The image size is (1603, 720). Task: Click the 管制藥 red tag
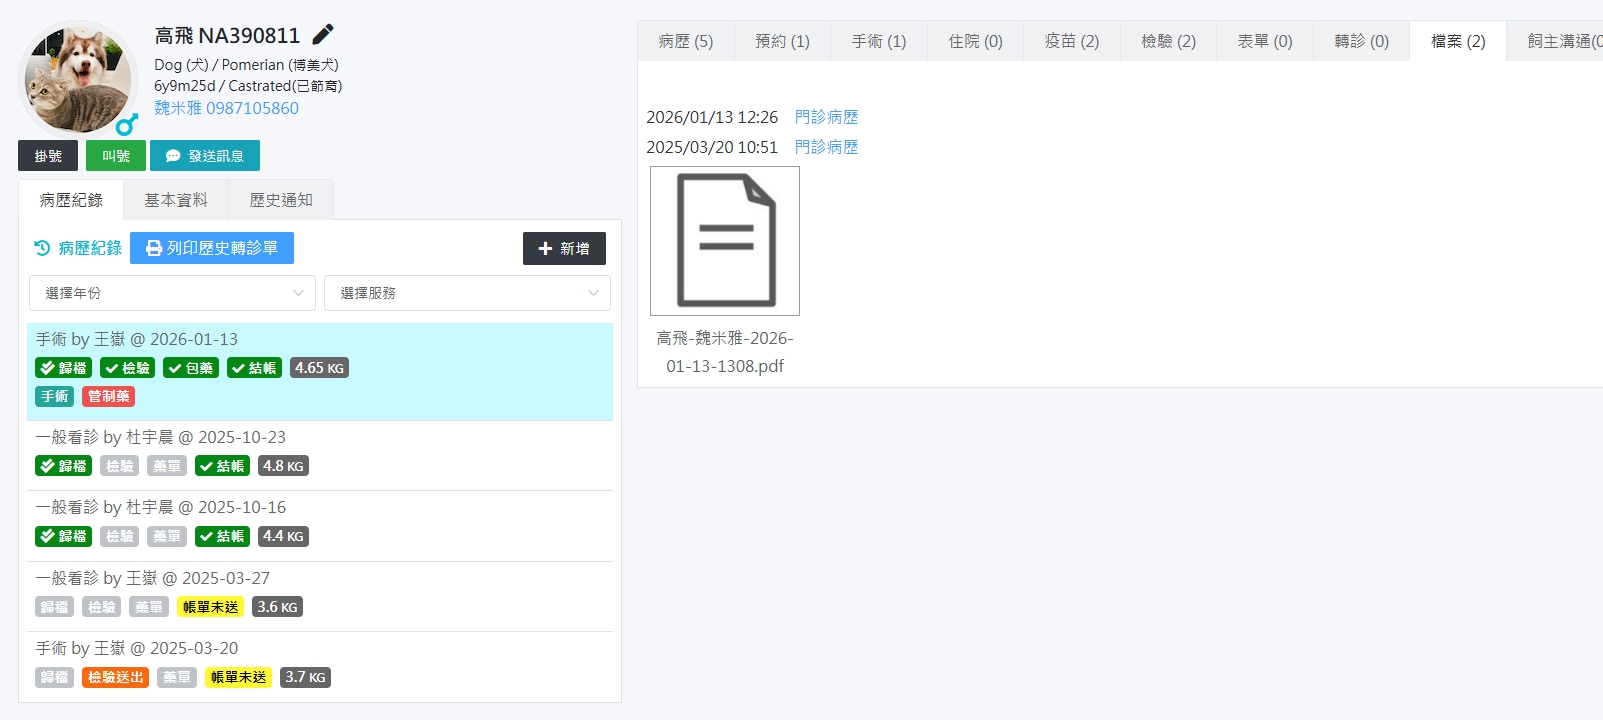[108, 396]
